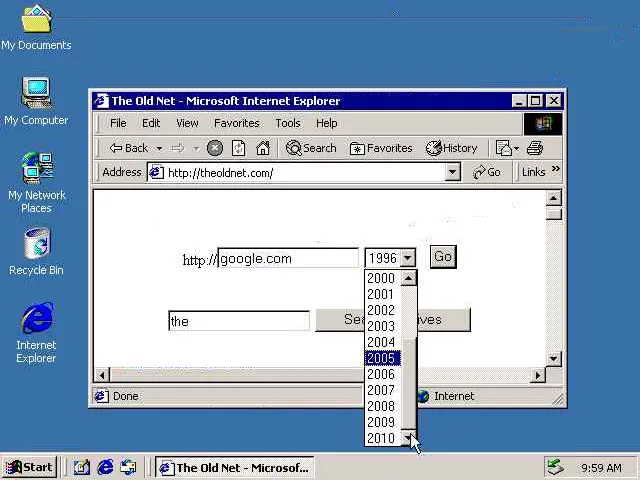Go to Home page icon
This screenshot has width=640, height=480.
click(262, 148)
